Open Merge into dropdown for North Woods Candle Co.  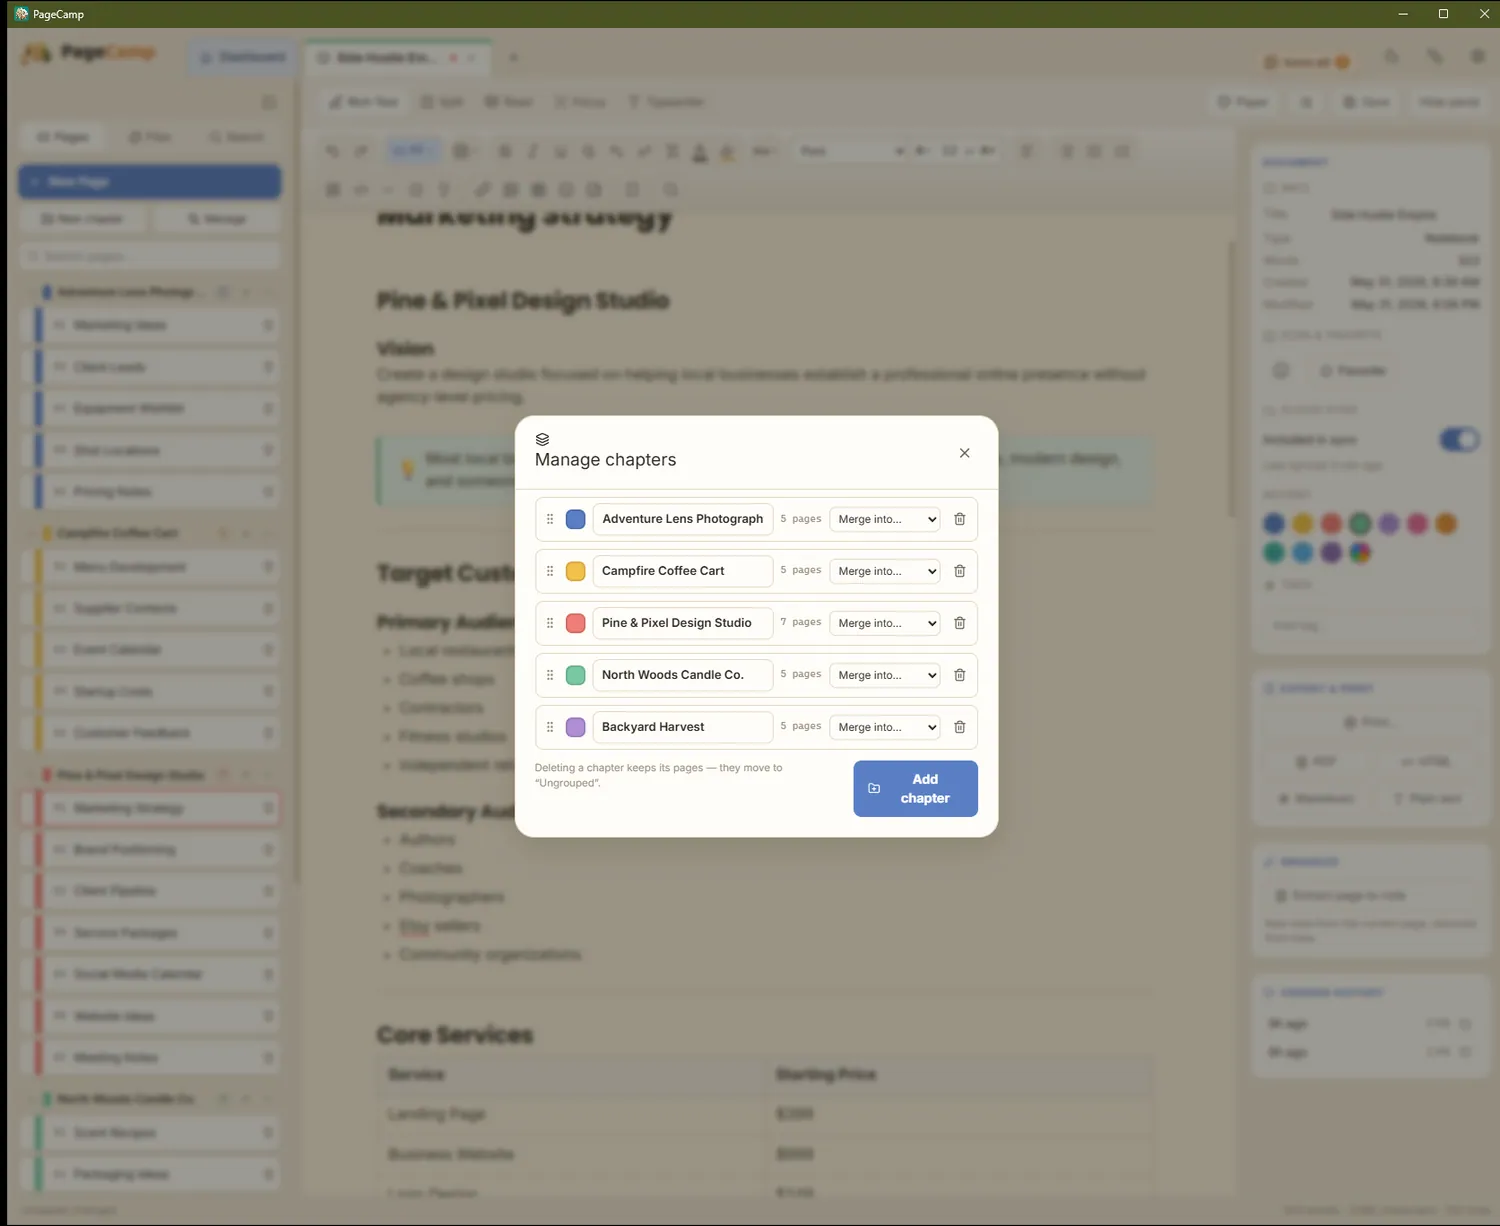click(x=885, y=675)
